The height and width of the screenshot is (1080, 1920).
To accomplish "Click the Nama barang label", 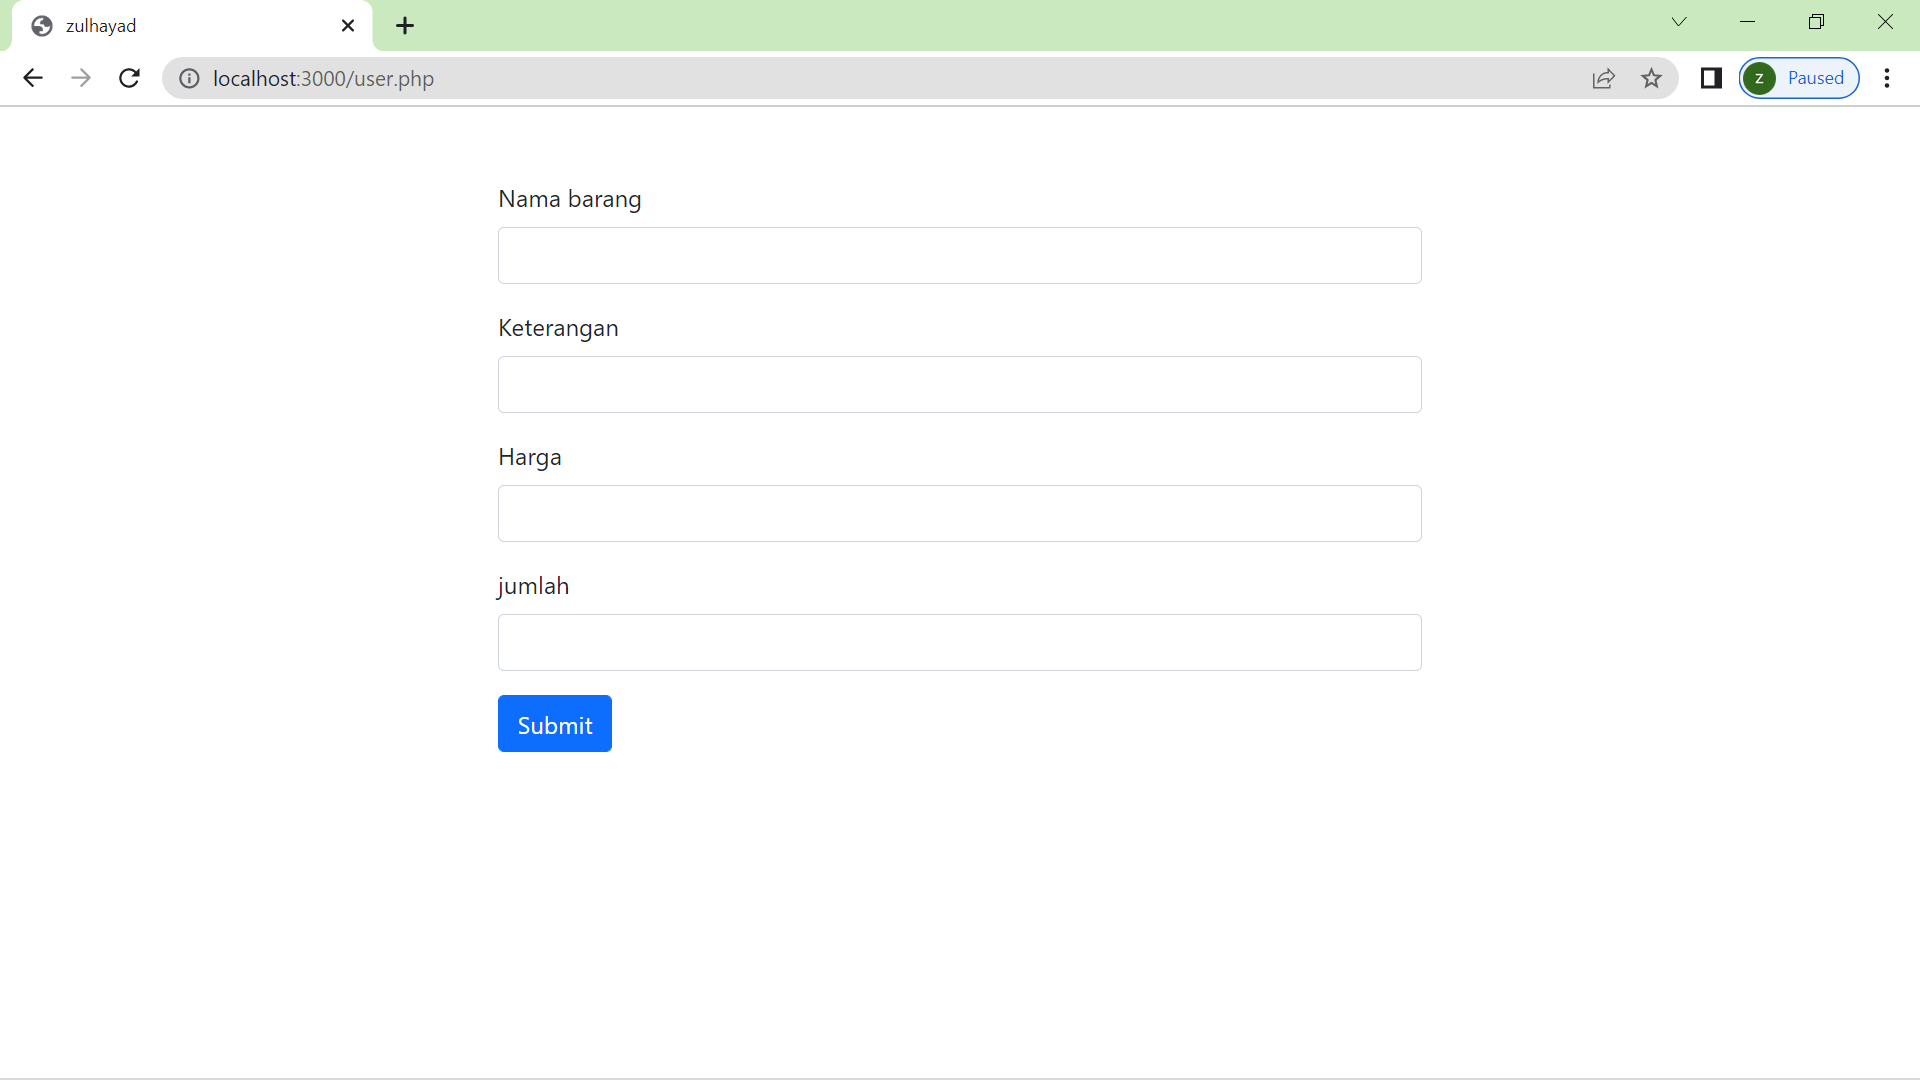I will (x=569, y=199).
